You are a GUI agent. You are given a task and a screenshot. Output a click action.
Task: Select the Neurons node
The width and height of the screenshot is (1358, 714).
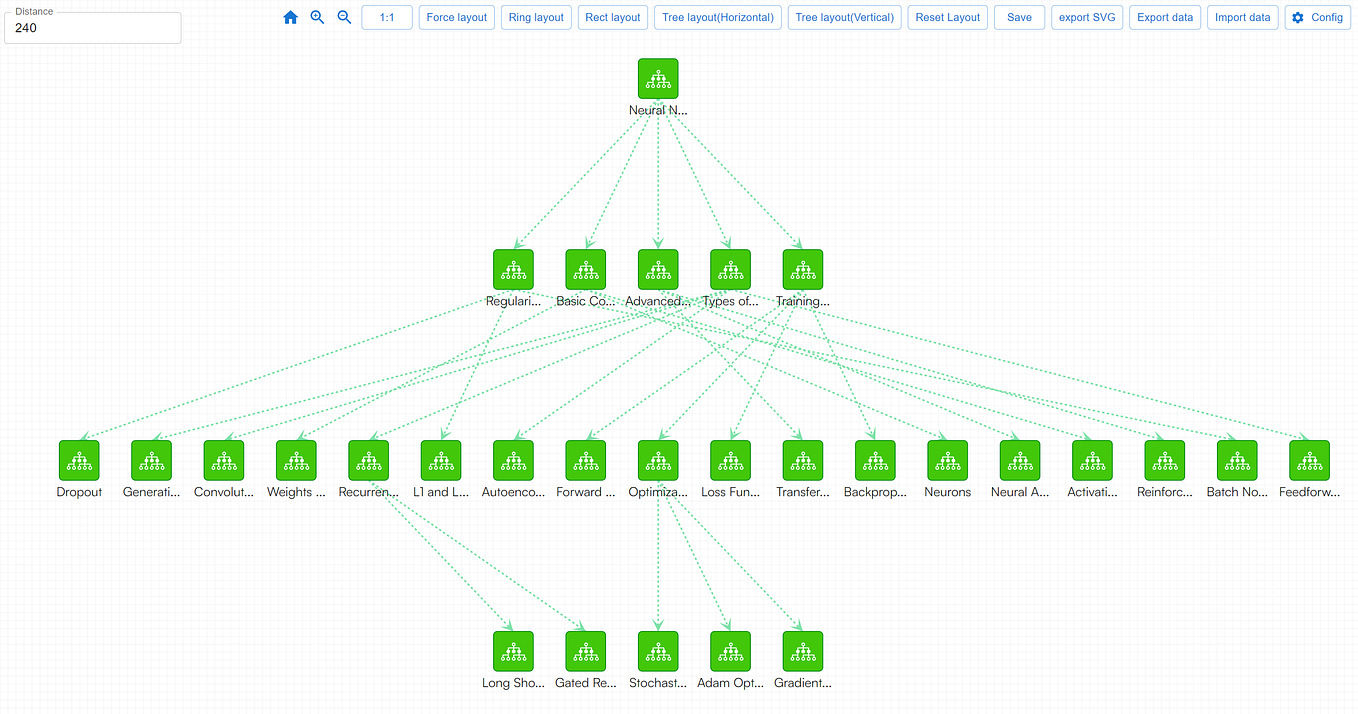(947, 460)
